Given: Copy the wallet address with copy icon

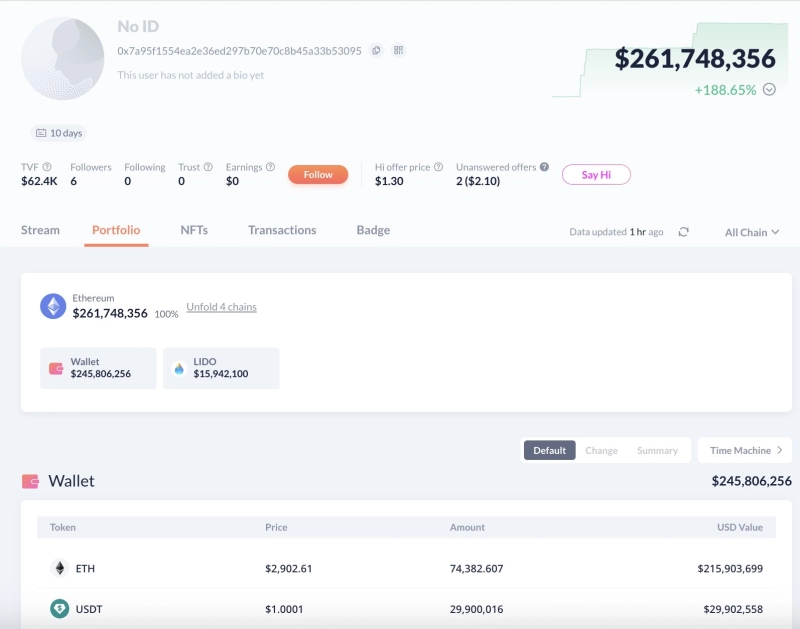Looking at the screenshot, I should point(376,50).
